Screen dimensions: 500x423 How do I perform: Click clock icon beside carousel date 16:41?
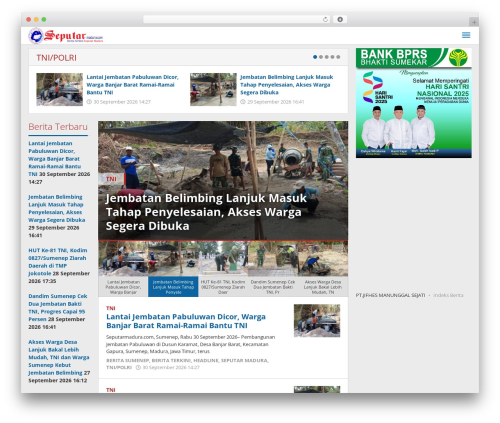pos(243,102)
